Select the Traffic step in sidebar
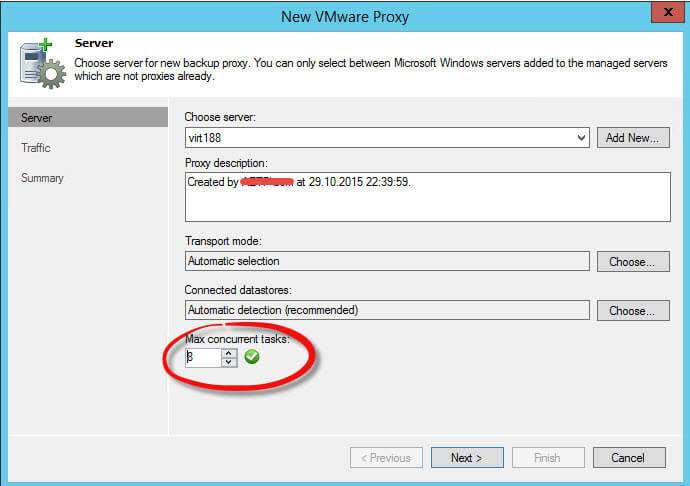690x486 pixels. point(36,147)
